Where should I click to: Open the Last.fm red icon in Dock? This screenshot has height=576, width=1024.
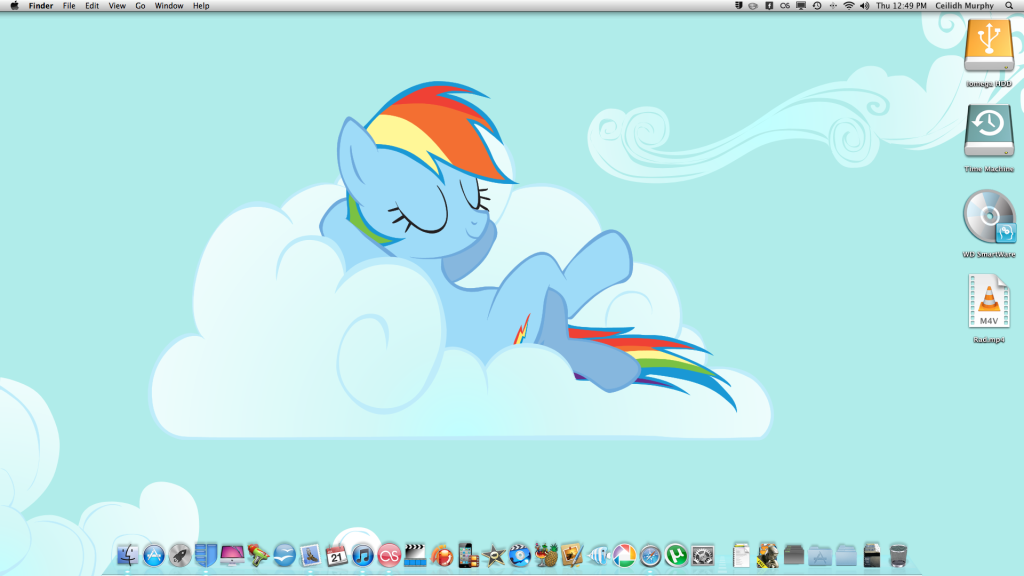point(389,556)
